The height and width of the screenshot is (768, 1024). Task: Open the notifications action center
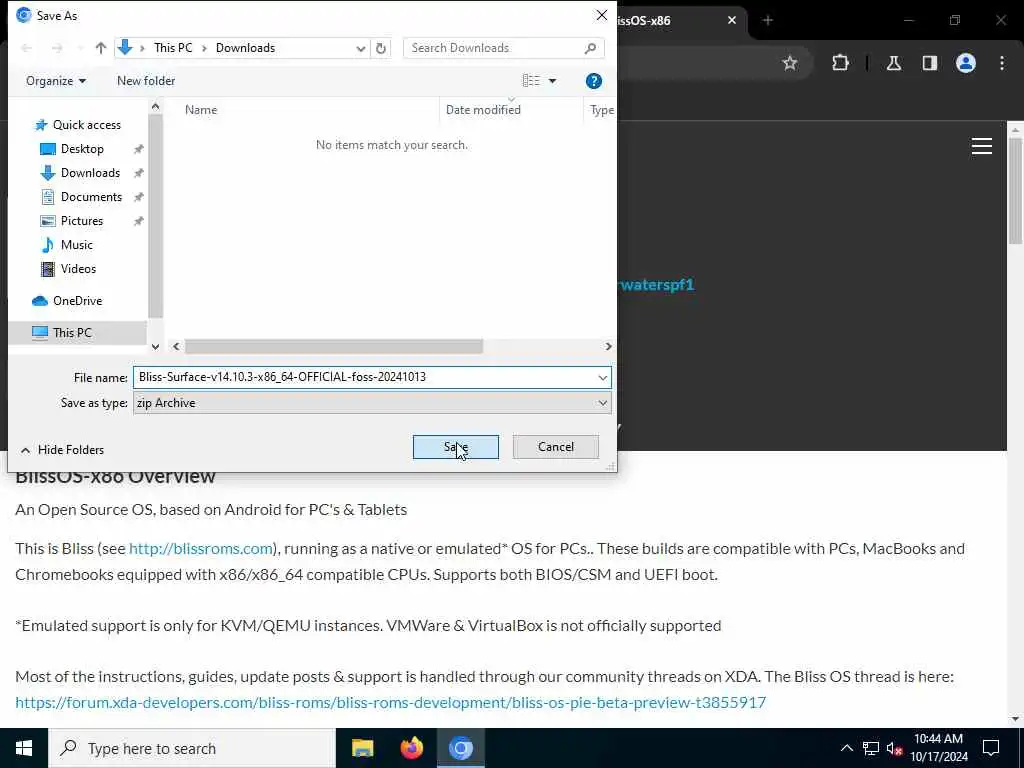pos(991,748)
